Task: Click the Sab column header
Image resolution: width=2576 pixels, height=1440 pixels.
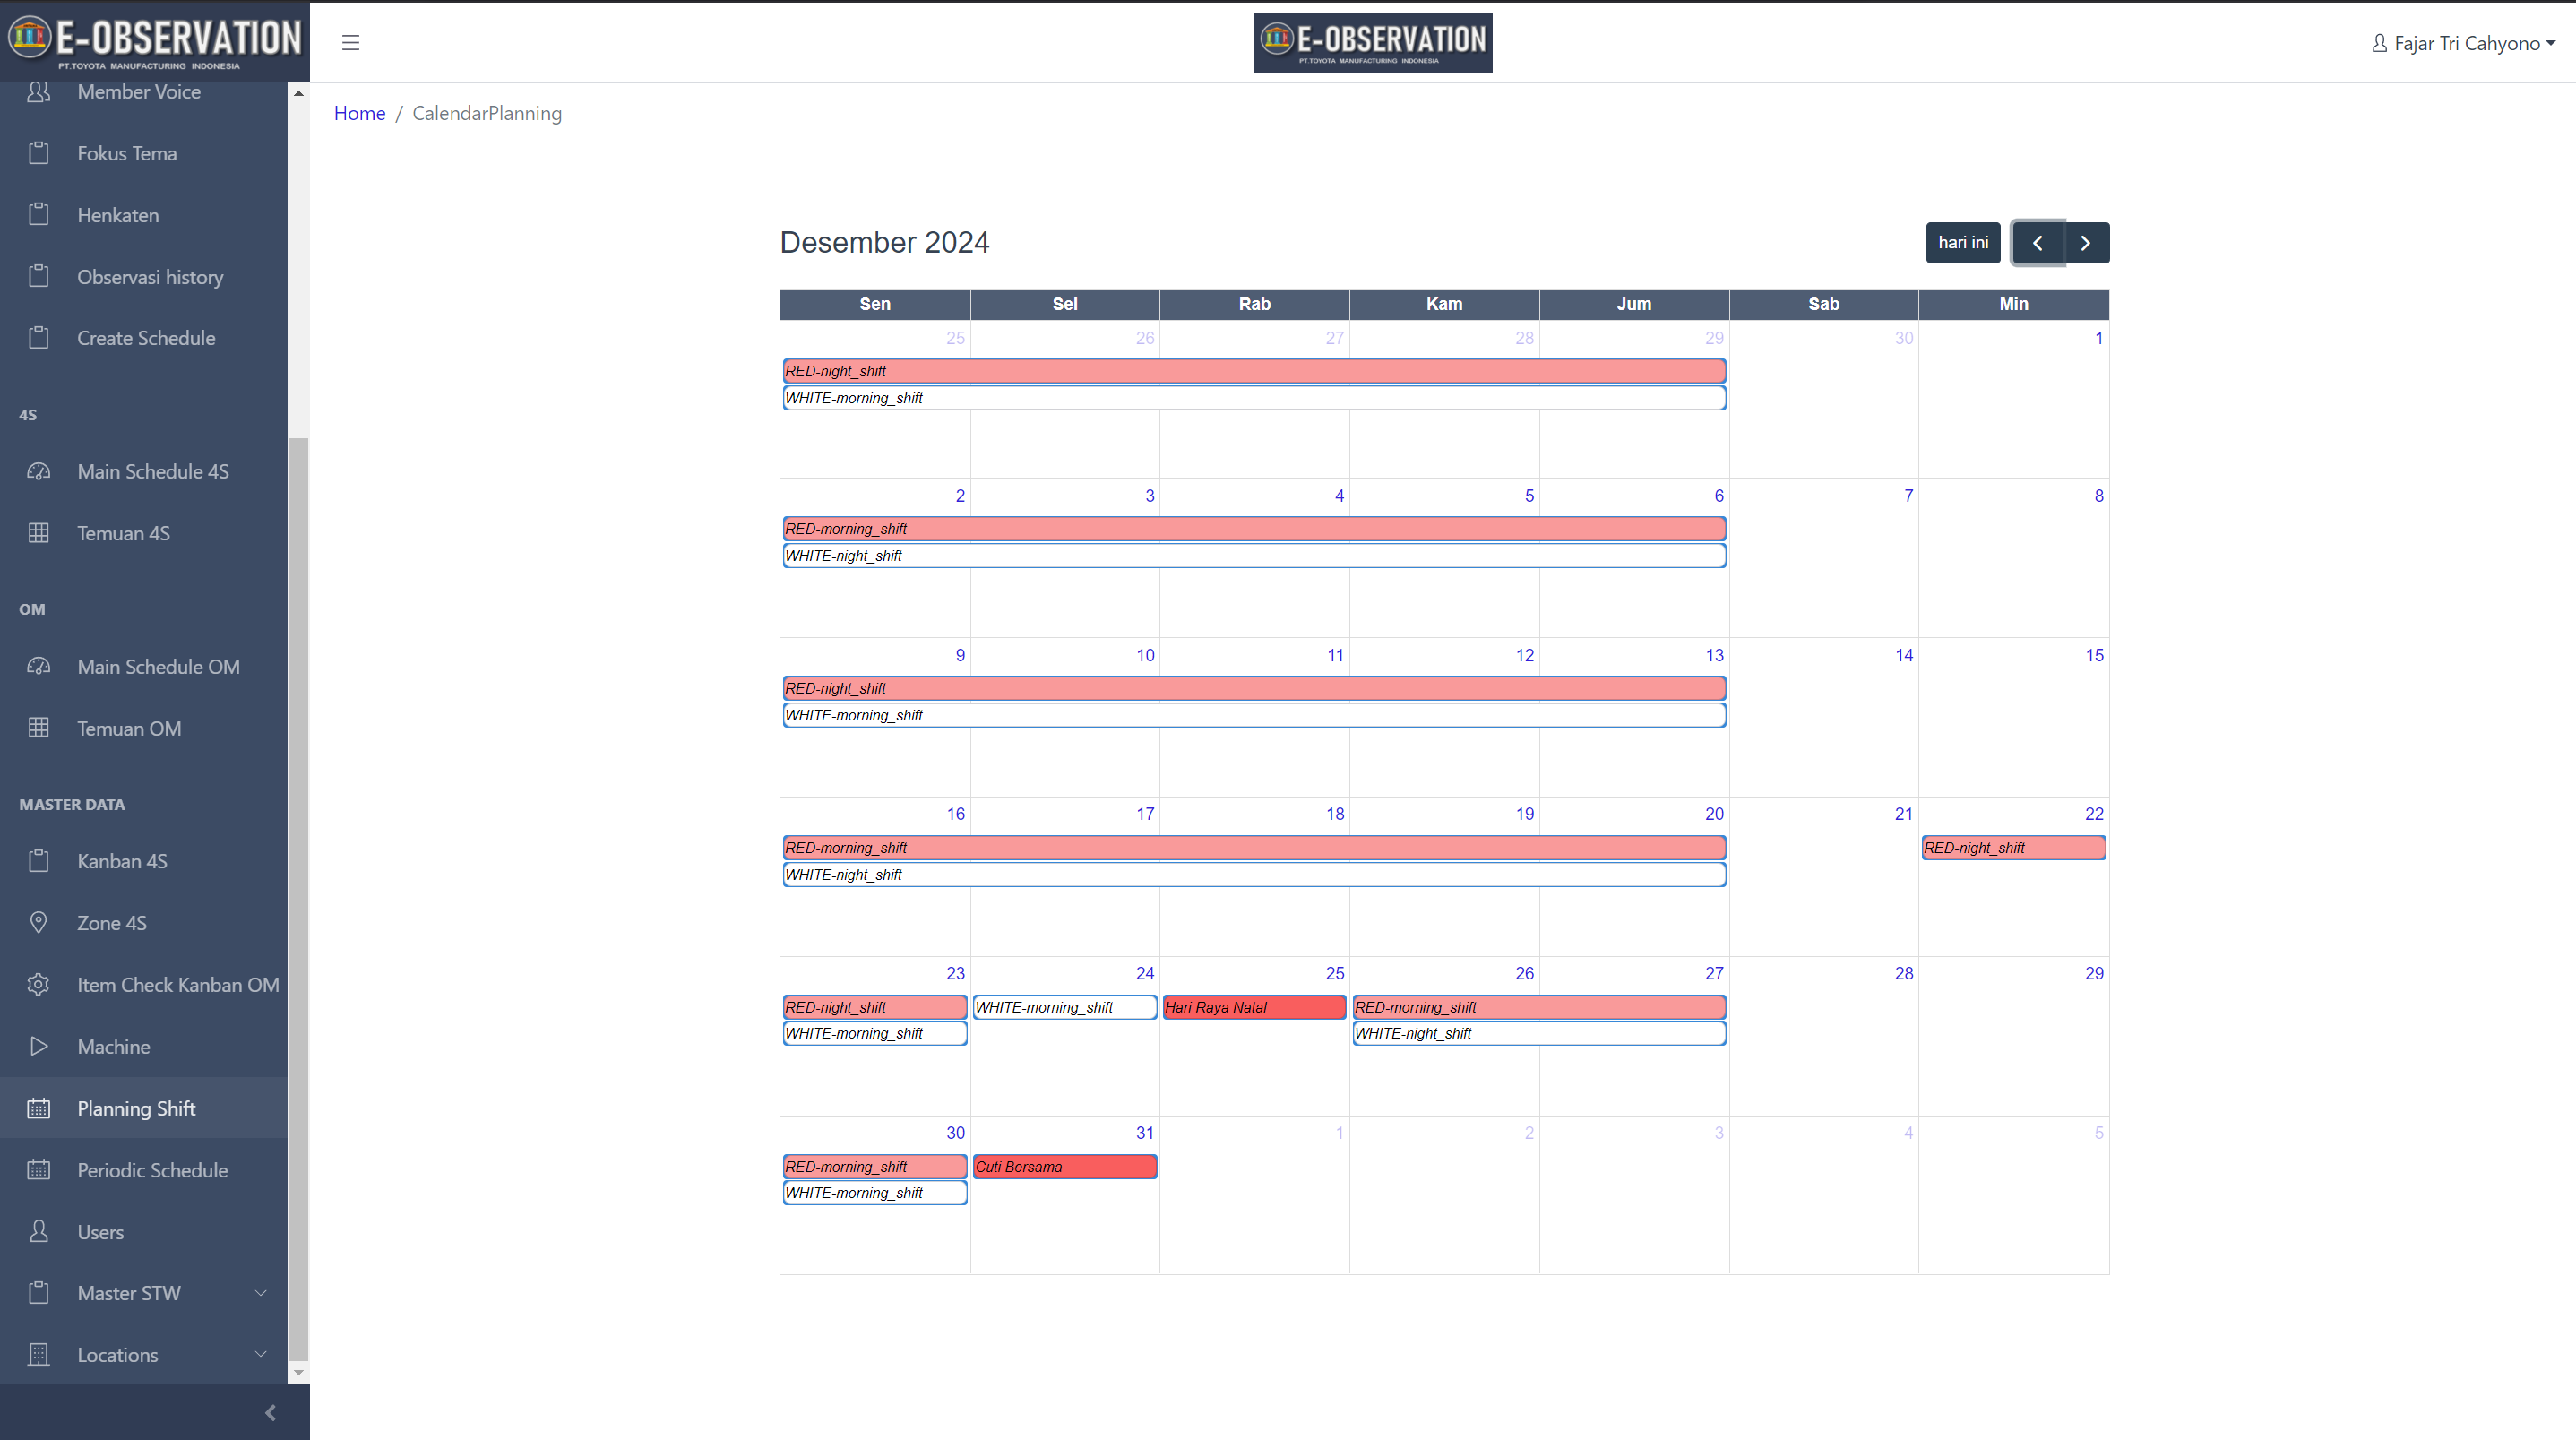Action: pyautogui.click(x=1823, y=304)
